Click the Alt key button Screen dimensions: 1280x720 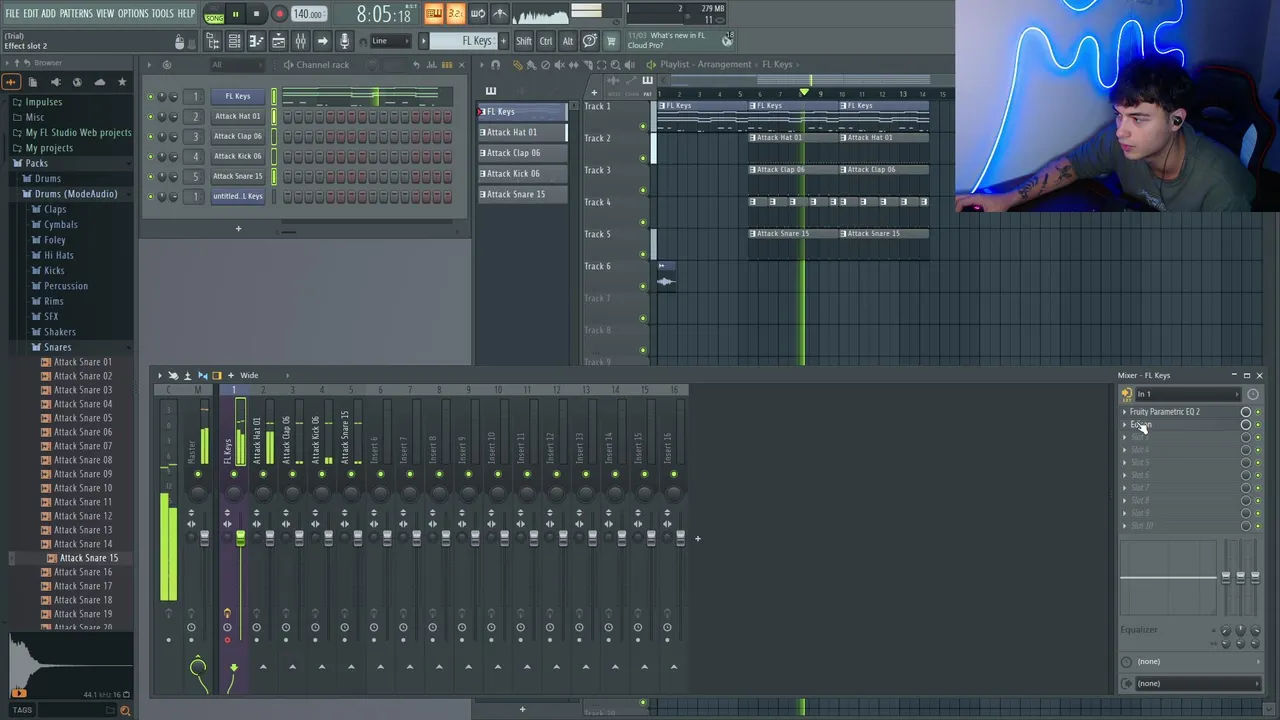coord(567,41)
